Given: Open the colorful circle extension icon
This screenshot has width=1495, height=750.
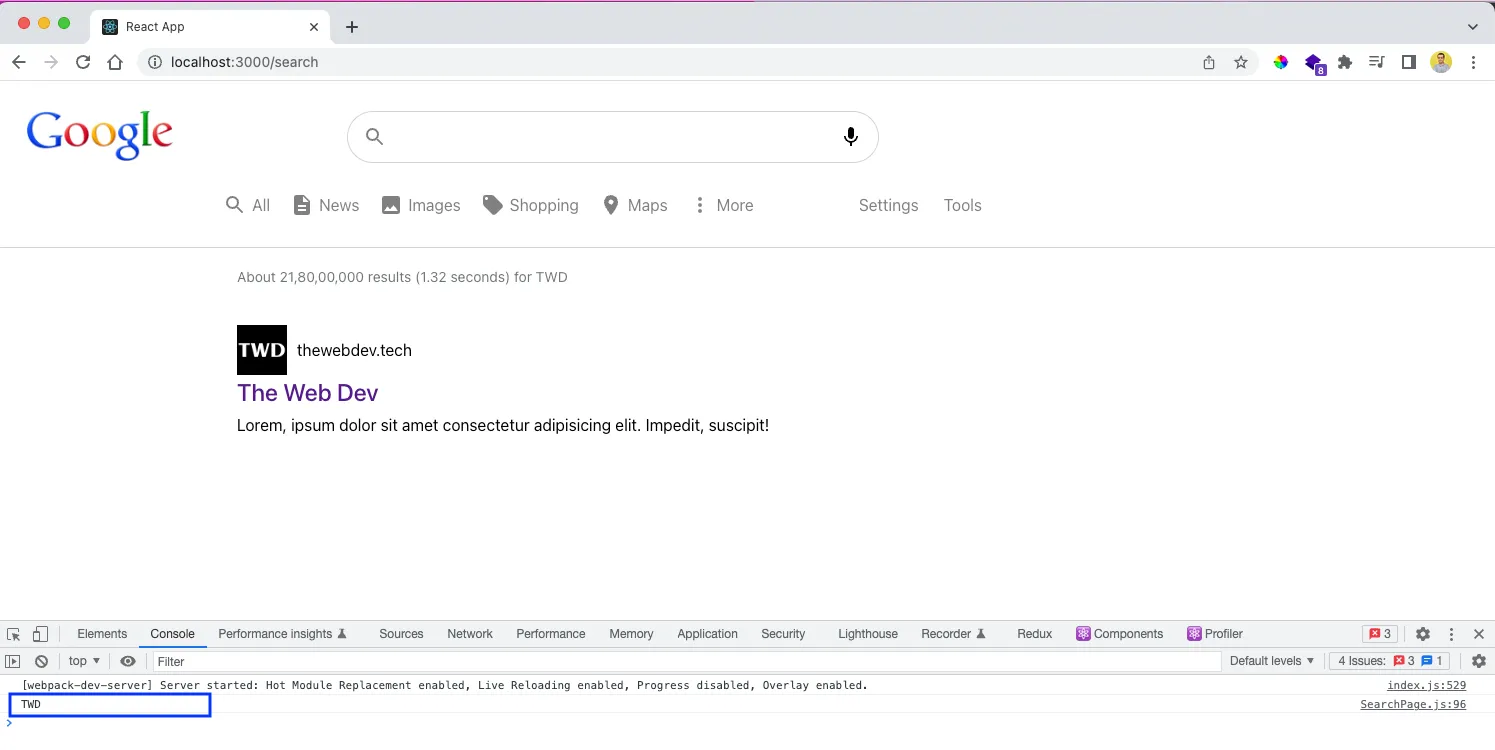Looking at the screenshot, I should coord(1281,62).
